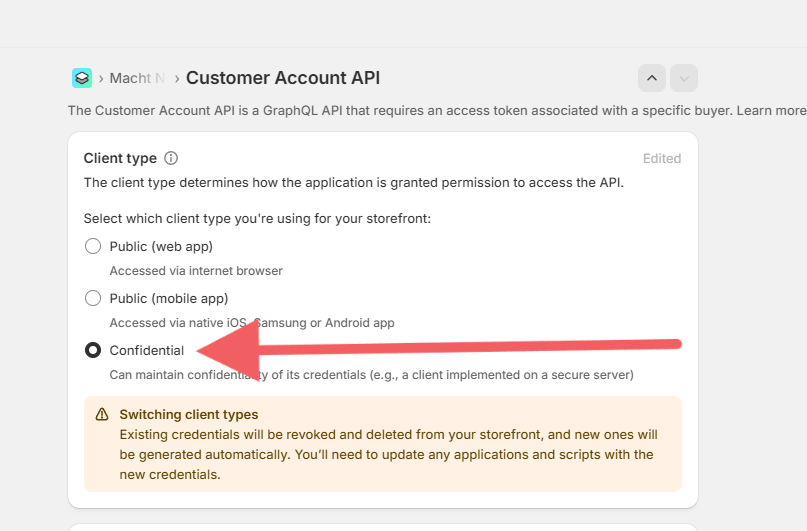Click the 'Select which client type' prompt text

[x=257, y=218]
